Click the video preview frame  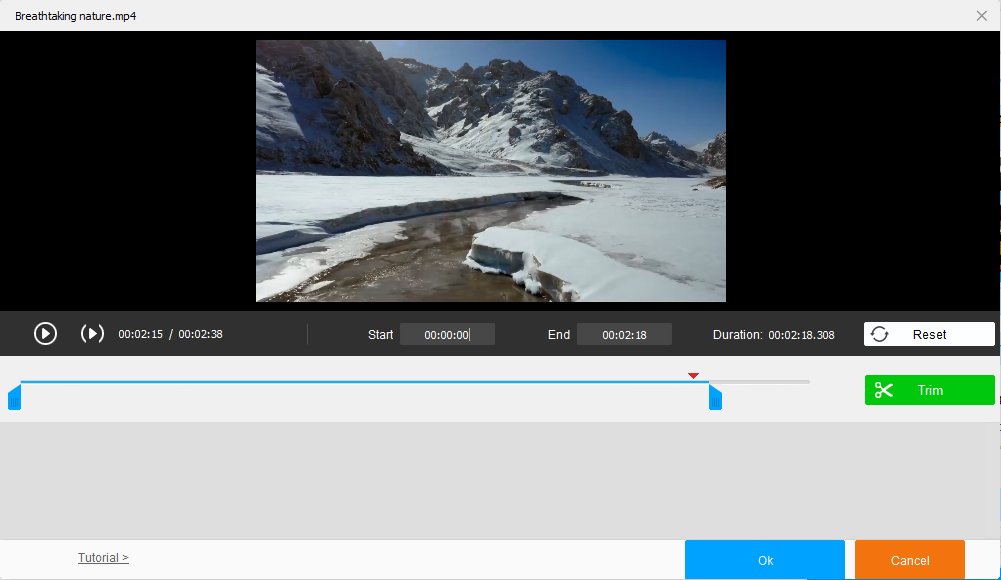[491, 170]
